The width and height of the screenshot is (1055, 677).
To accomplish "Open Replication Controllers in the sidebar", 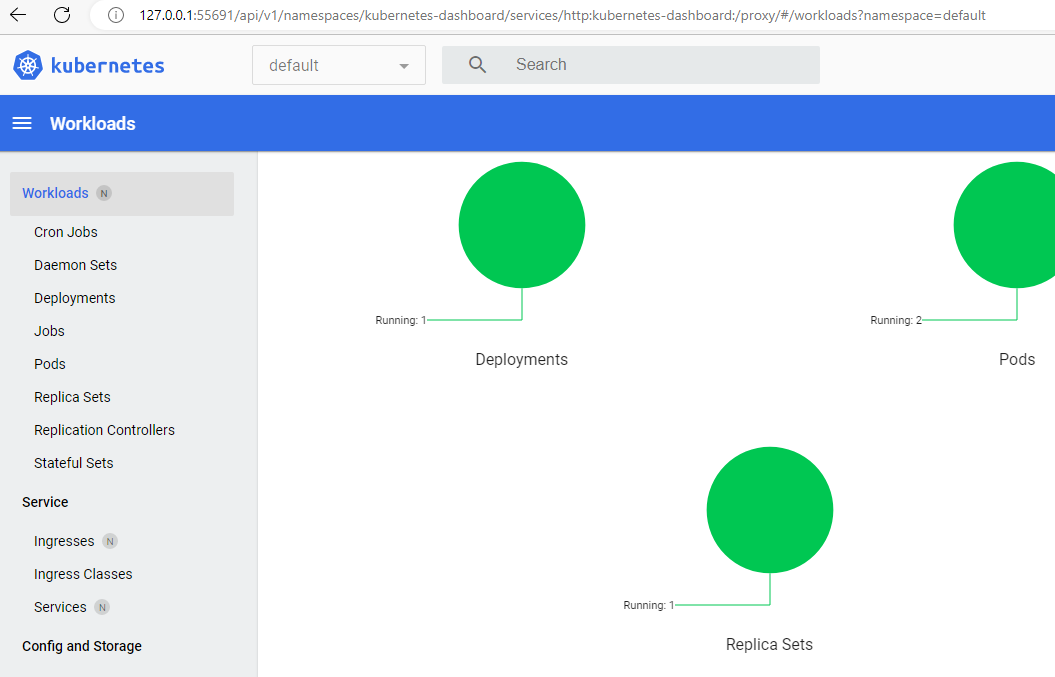I will [104, 430].
